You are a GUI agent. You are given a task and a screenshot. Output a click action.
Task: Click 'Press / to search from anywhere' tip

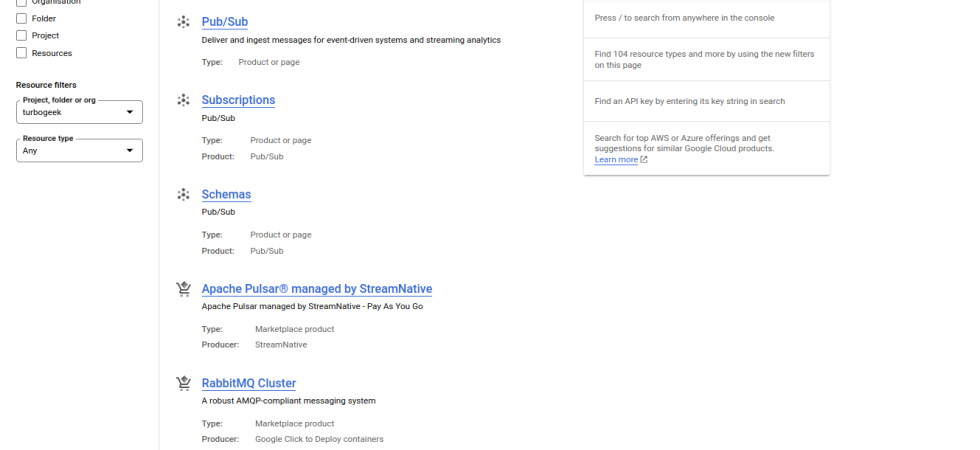coord(684,18)
